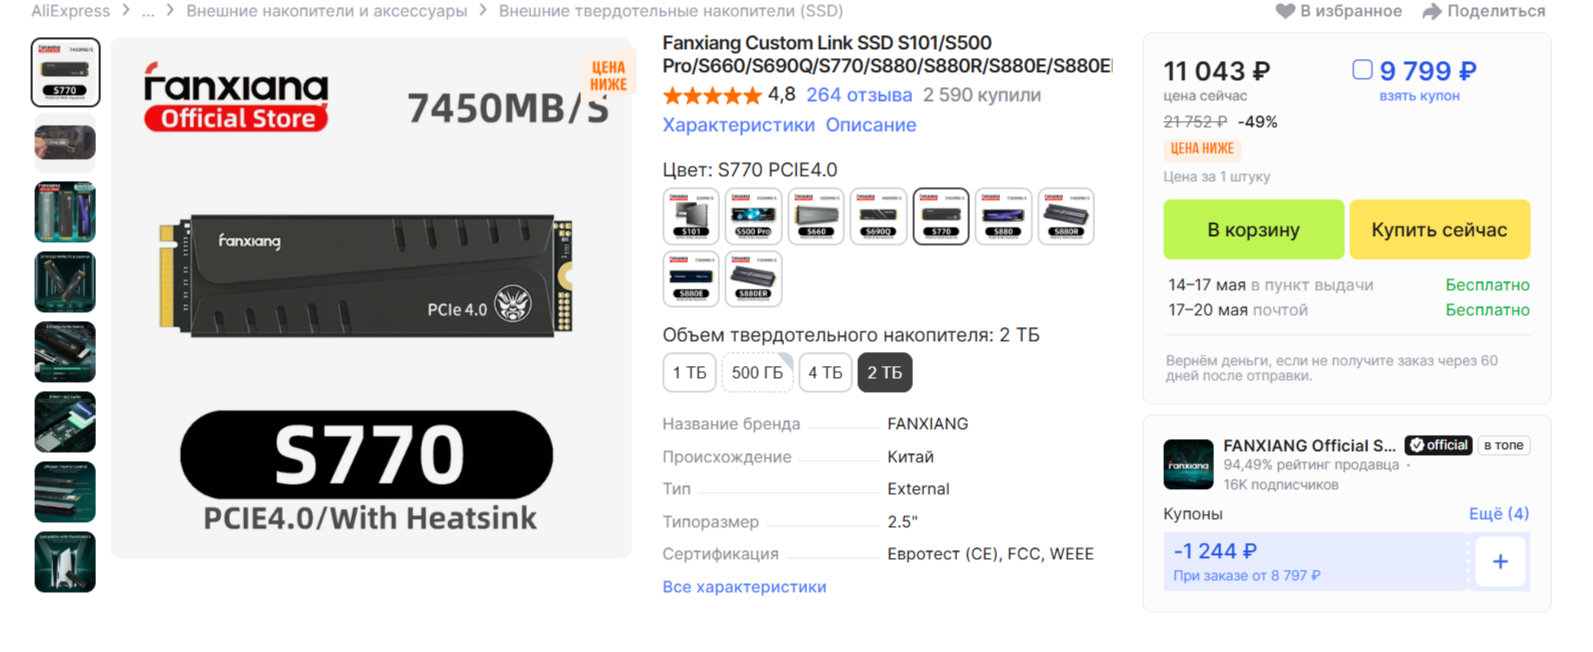Tick the 9 799 ₽ coupon checkbox
Viewport: 1593px width, 652px height.
[1362, 70]
